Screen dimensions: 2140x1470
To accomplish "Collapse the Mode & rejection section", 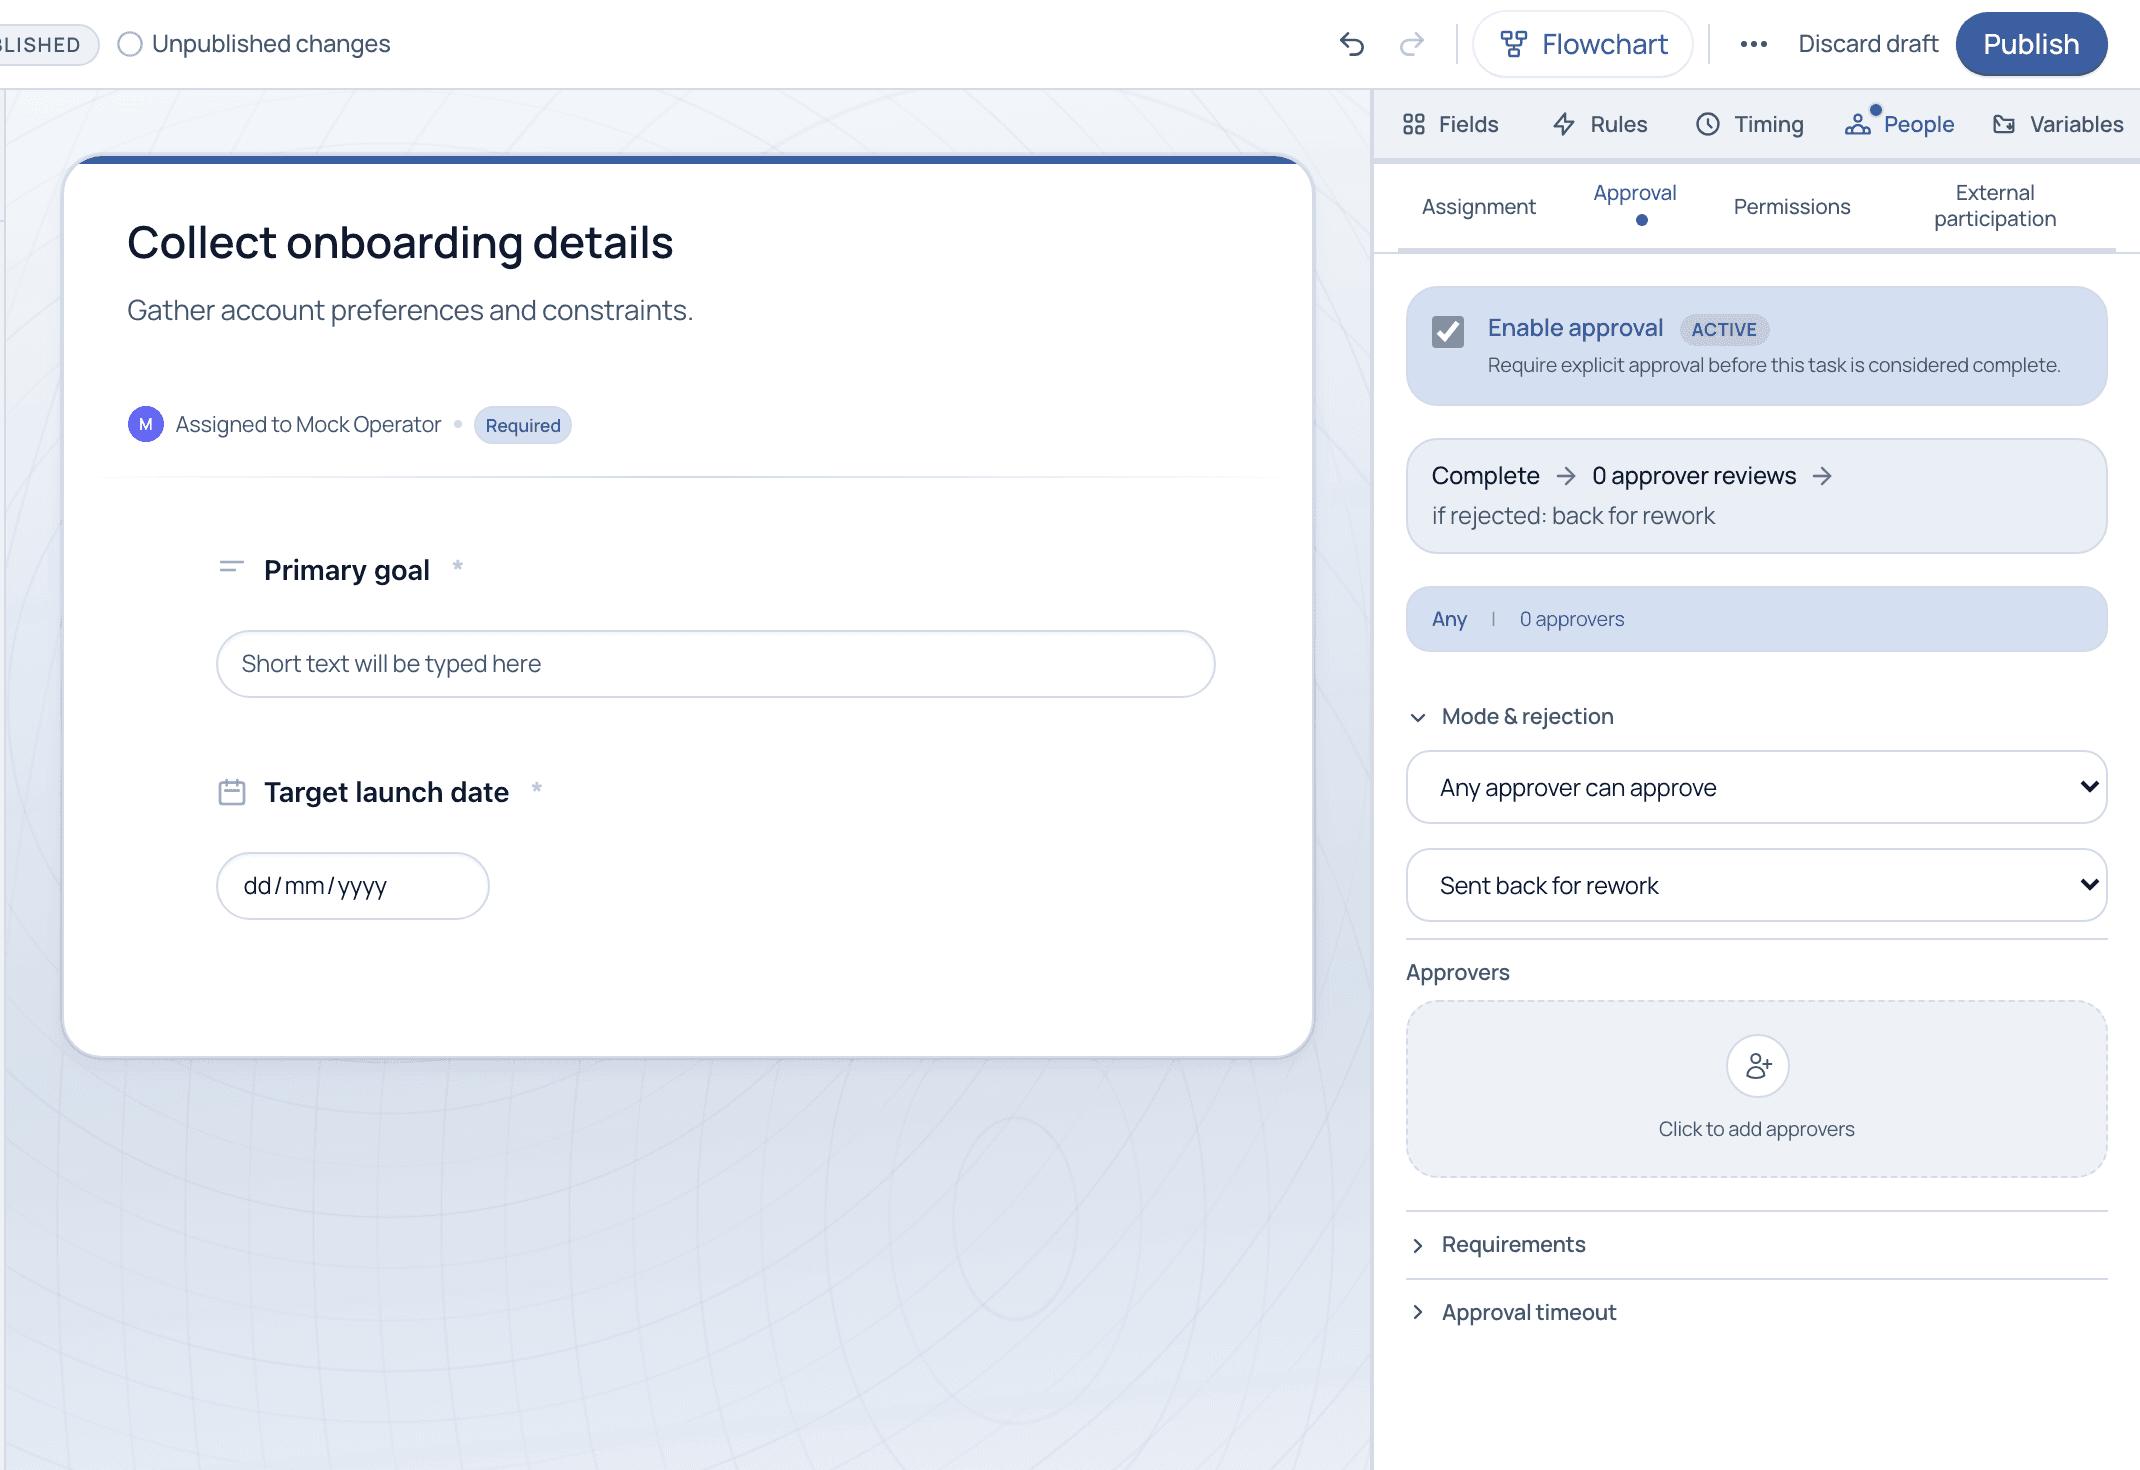I will (x=1512, y=716).
